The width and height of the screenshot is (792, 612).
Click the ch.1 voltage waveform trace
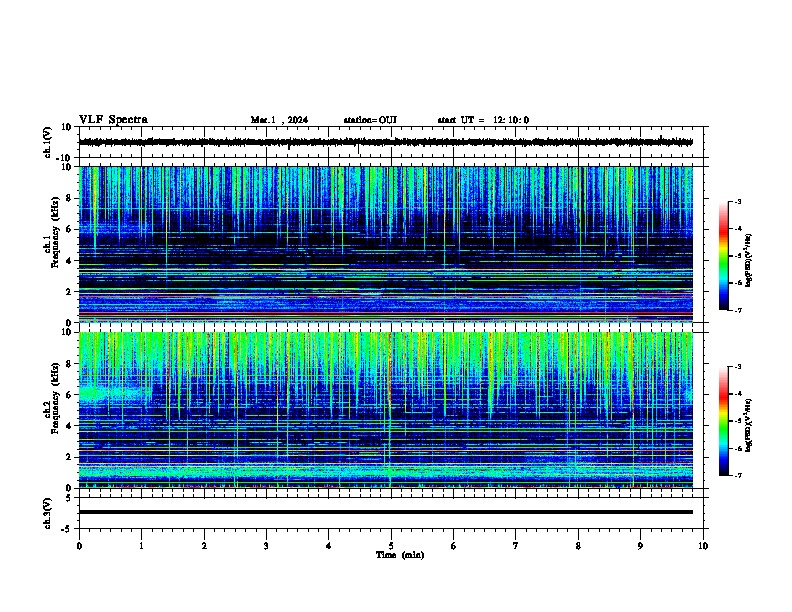pos(385,142)
